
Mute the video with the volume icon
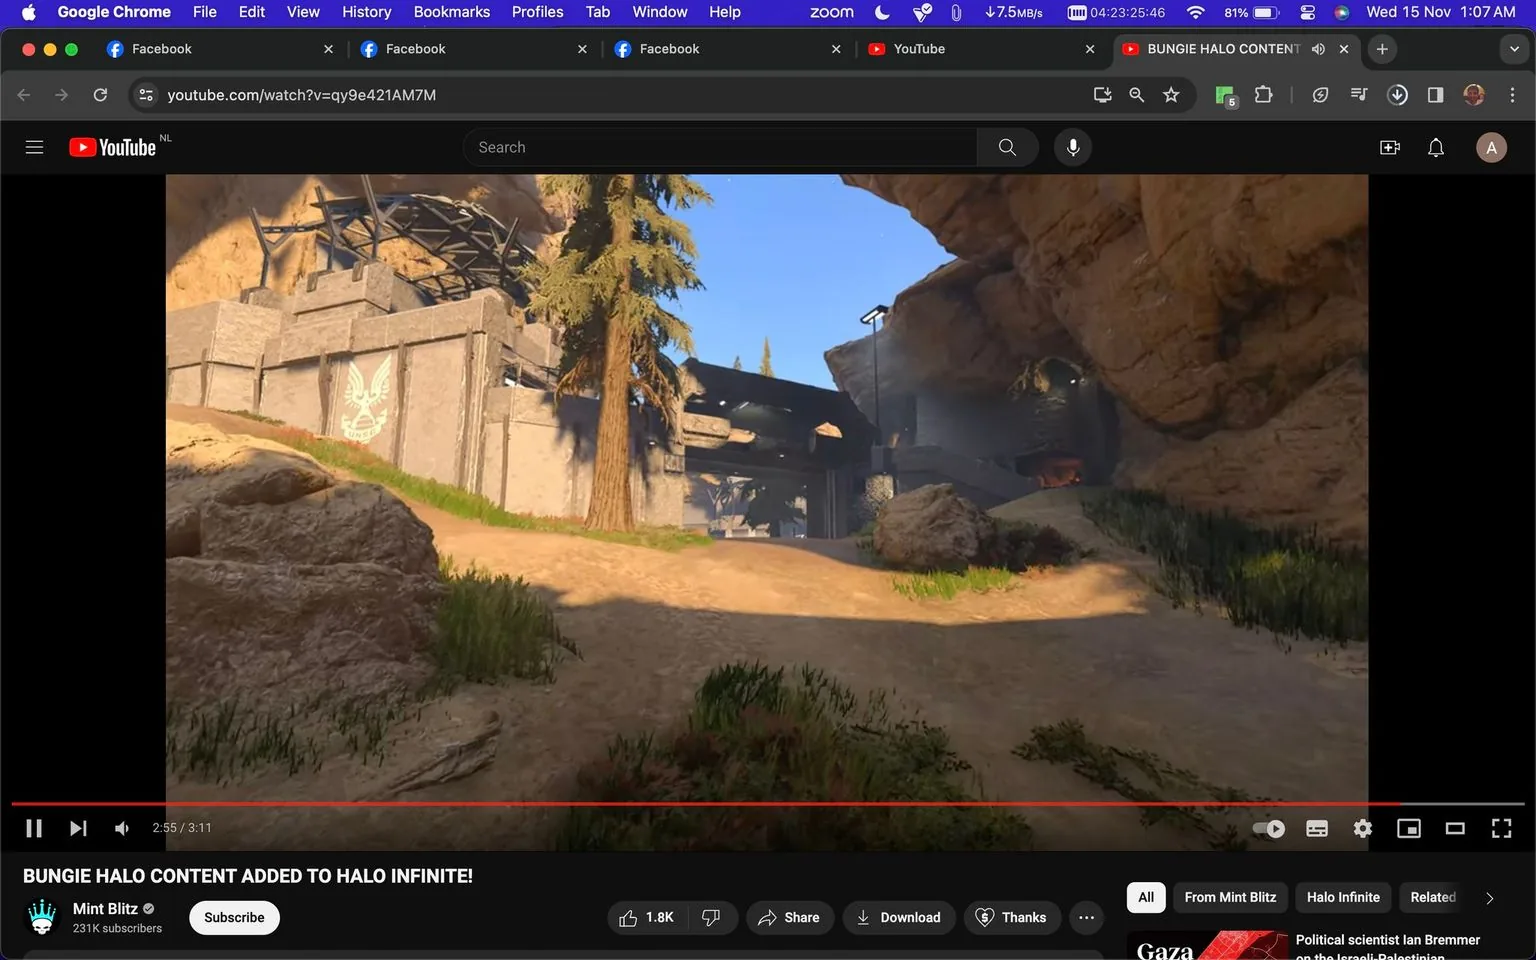tap(121, 828)
